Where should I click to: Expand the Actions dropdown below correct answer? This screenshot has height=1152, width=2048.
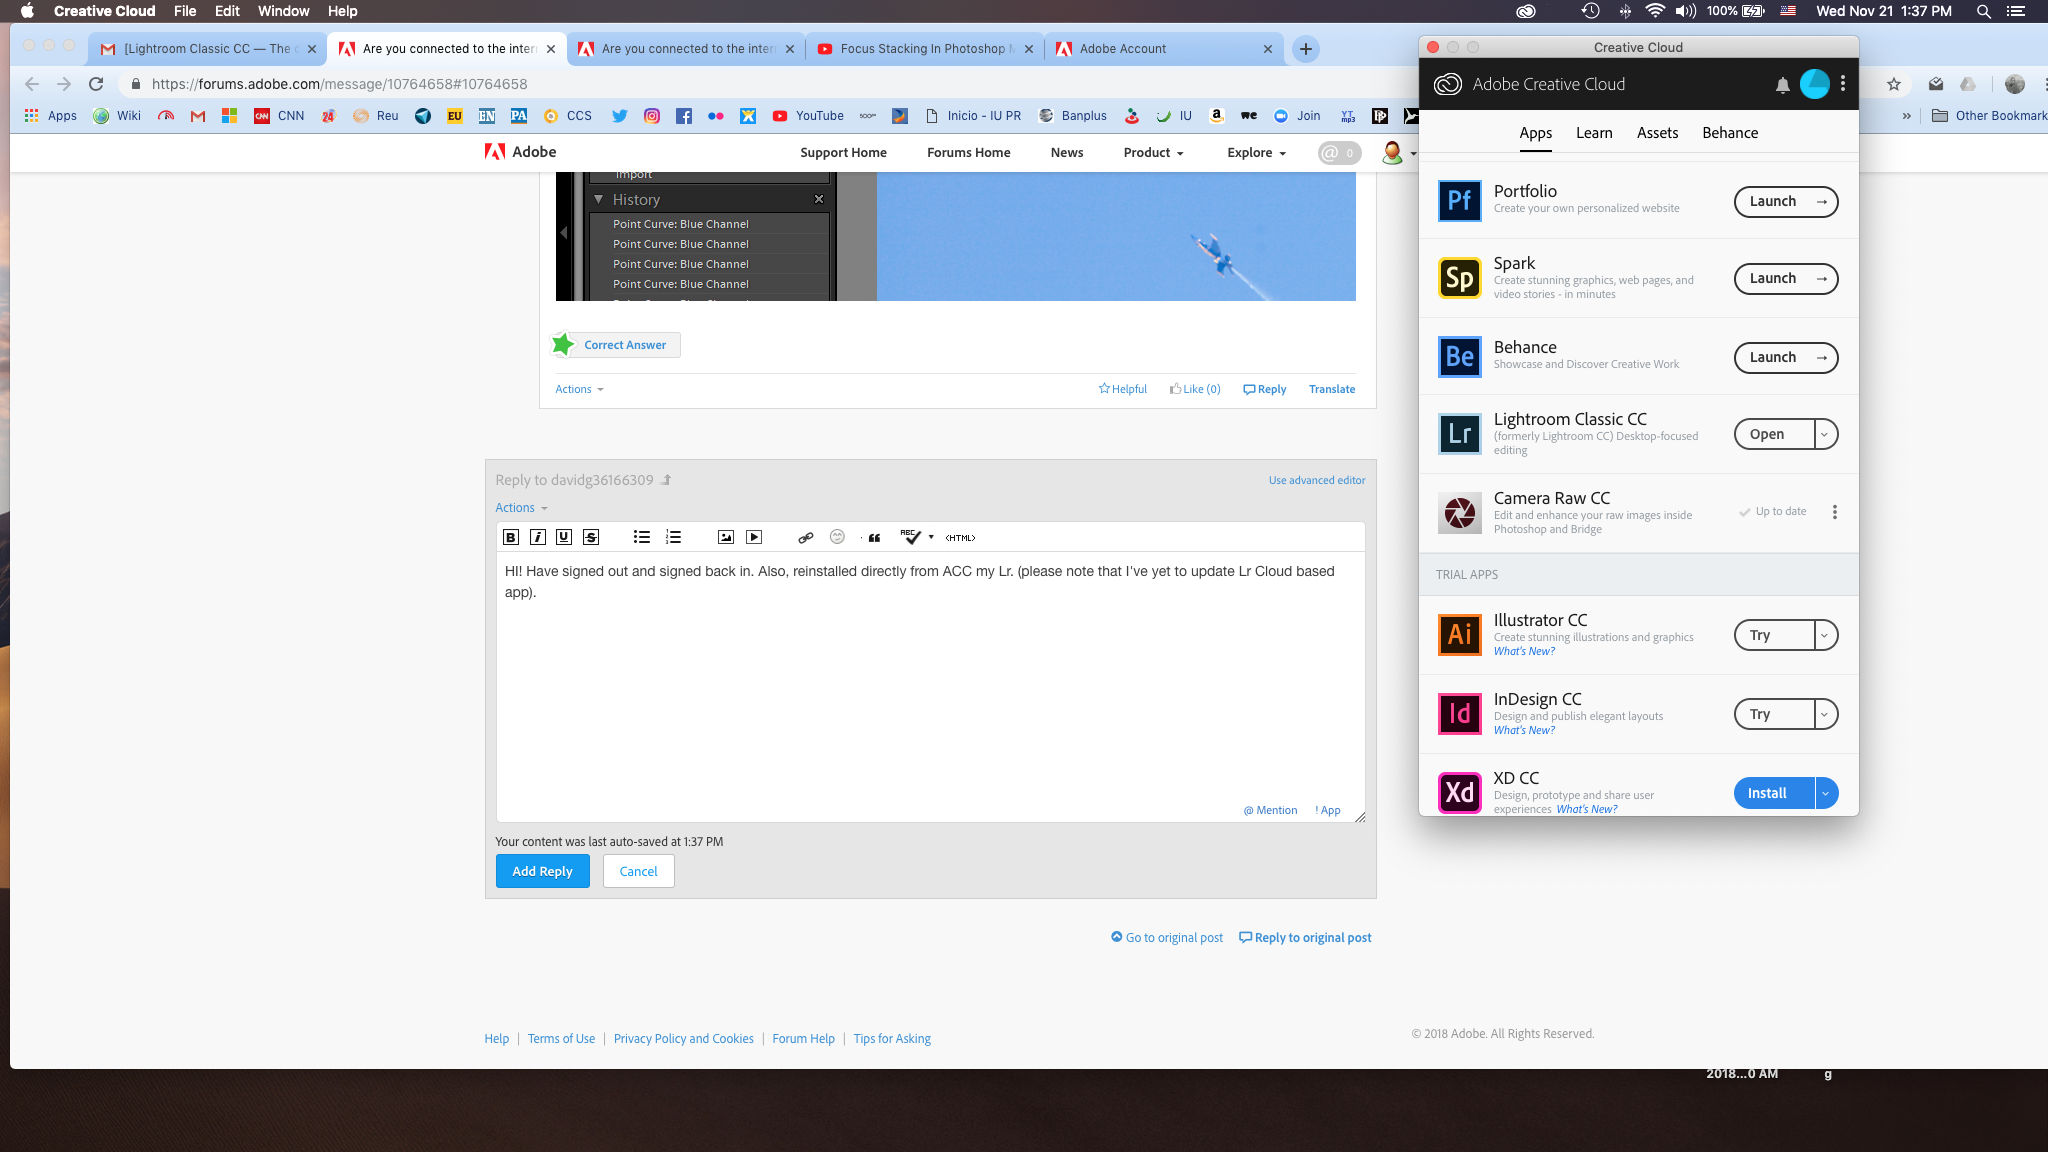(578, 388)
